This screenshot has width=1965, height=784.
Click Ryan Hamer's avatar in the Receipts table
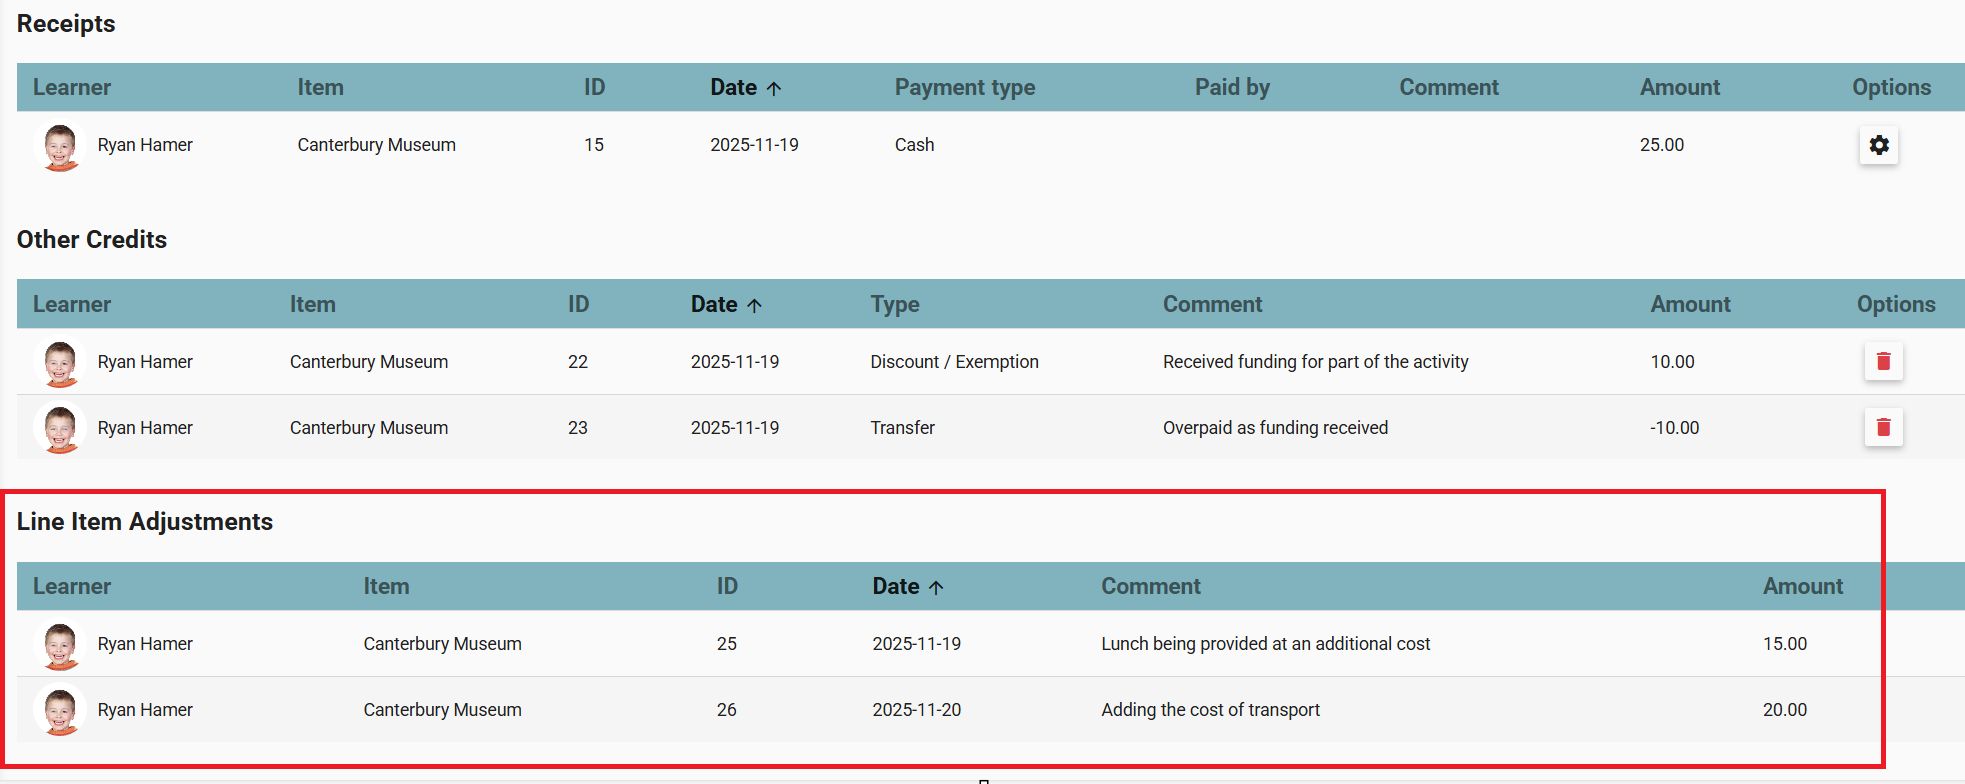(x=60, y=146)
